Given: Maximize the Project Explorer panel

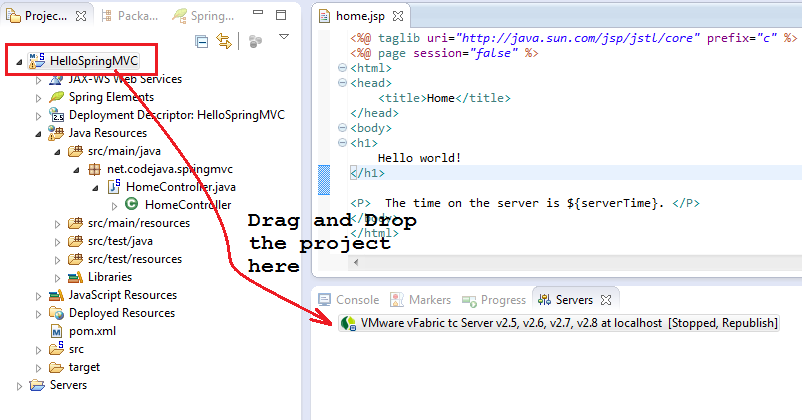Looking at the screenshot, I should tap(281, 15).
